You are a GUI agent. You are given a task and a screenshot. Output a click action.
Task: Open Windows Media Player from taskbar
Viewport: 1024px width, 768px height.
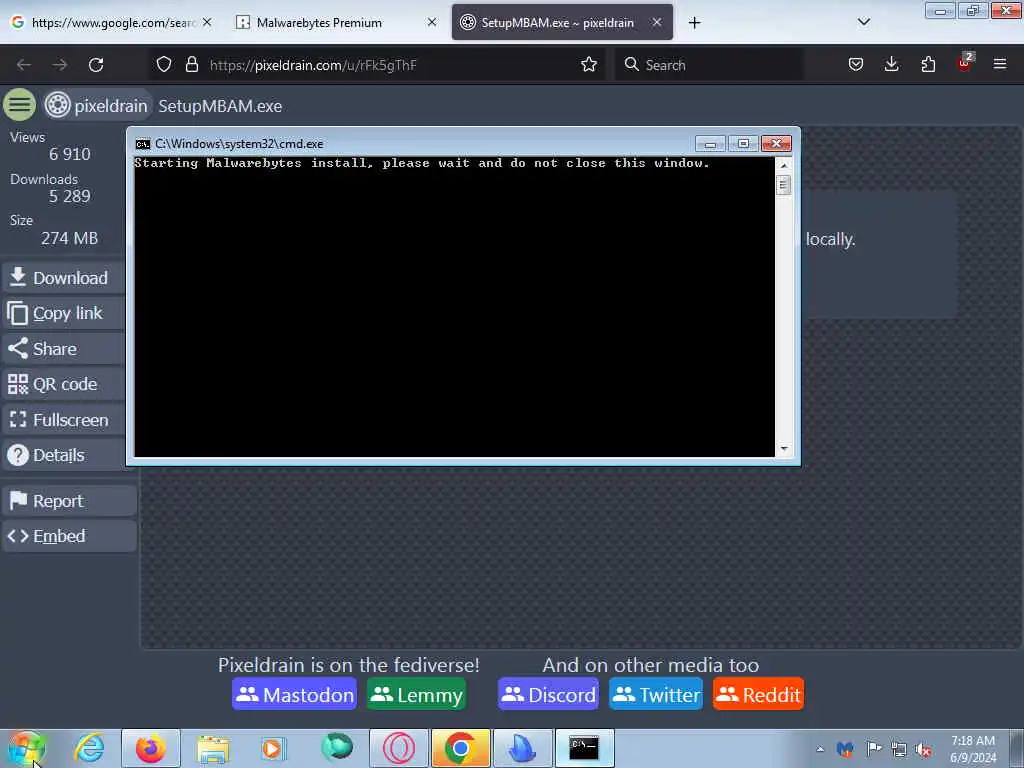pos(274,748)
